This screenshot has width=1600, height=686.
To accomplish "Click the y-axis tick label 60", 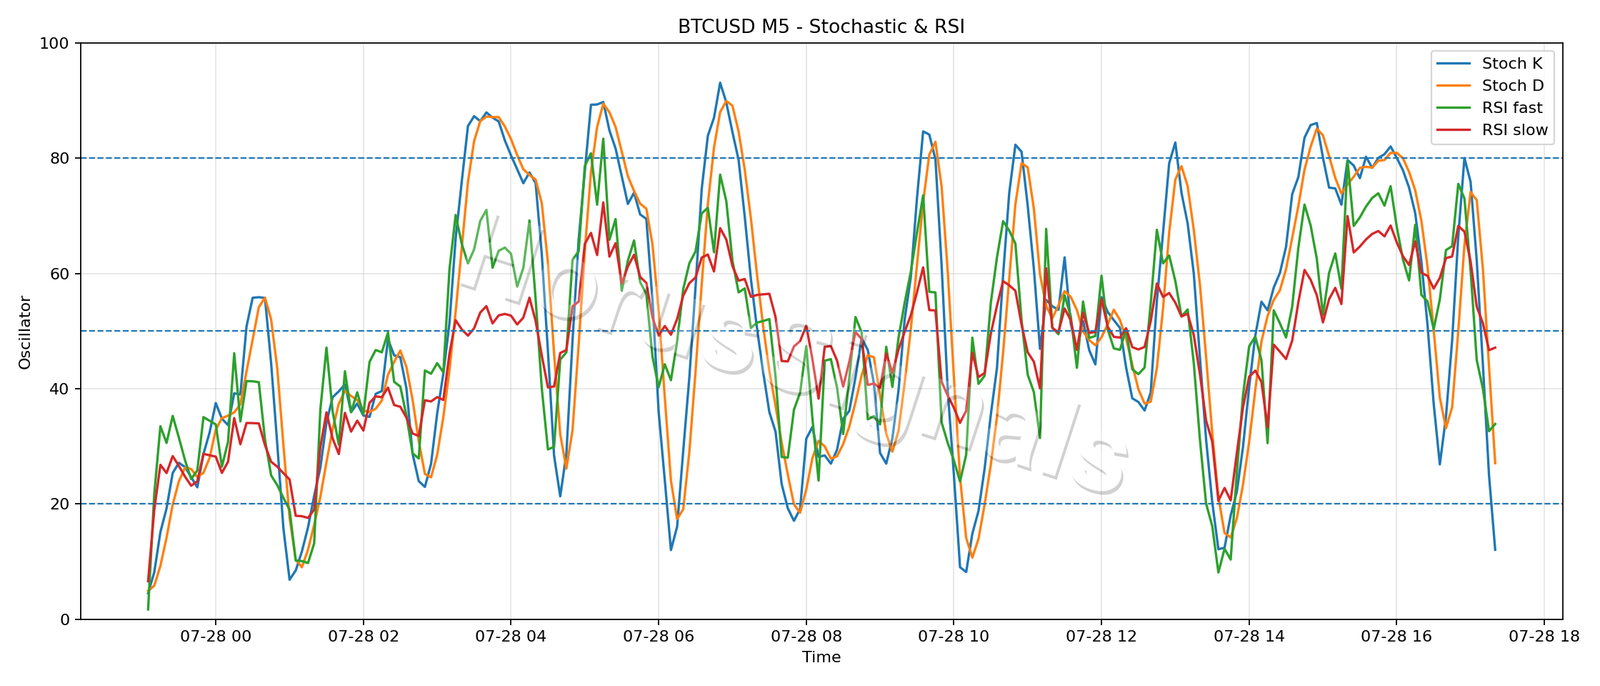I will [x=59, y=274].
